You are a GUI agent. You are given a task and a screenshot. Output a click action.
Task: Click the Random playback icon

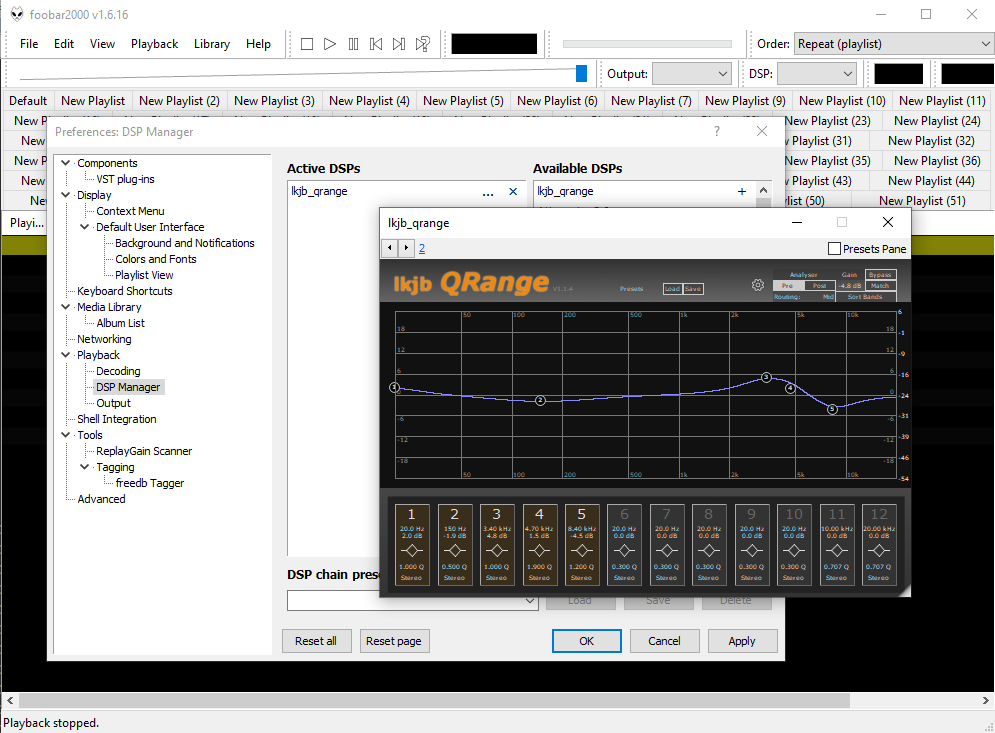[x=423, y=44]
